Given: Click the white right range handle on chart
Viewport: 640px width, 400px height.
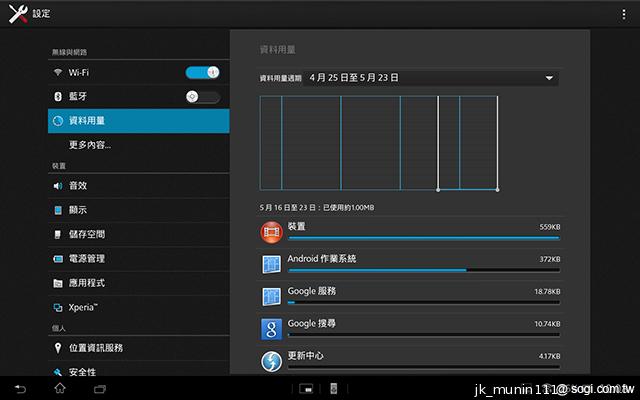Looking at the screenshot, I should pos(497,143).
